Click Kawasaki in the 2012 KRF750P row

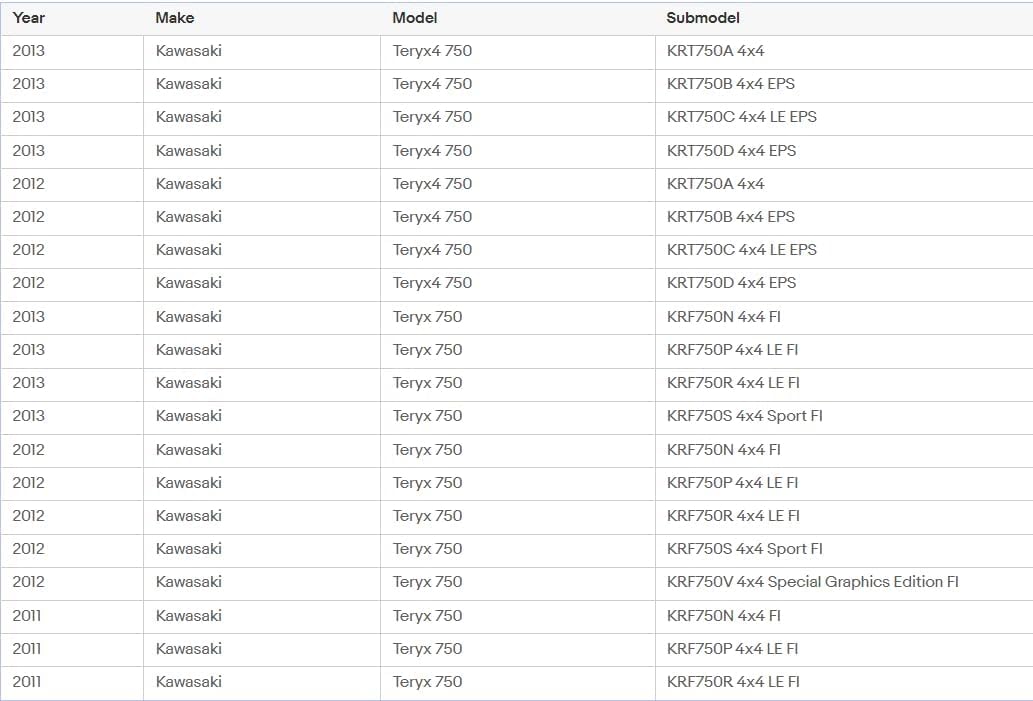188,482
